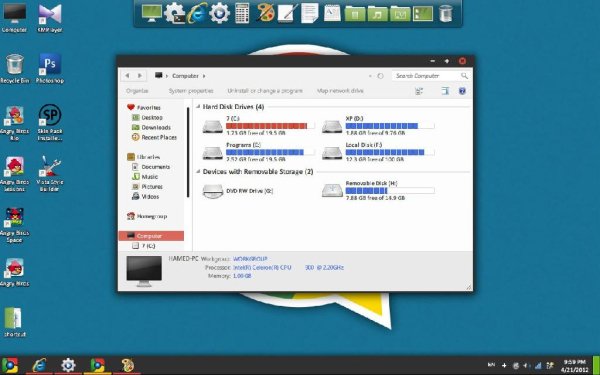This screenshot has height=375, width=600.
Task: Select Homegroup in the navigation pane
Action: 147,216
